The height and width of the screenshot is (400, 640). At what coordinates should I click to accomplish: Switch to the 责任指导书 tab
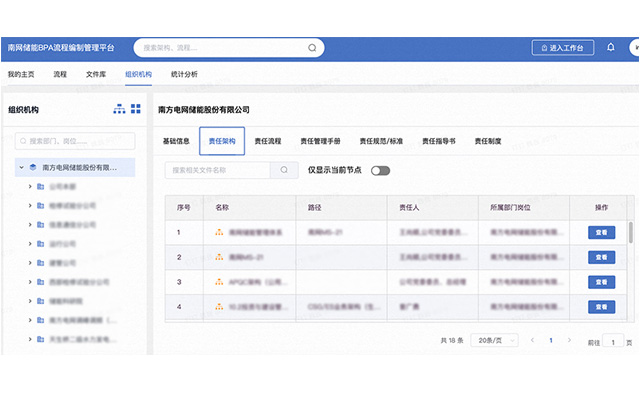[x=439, y=141]
